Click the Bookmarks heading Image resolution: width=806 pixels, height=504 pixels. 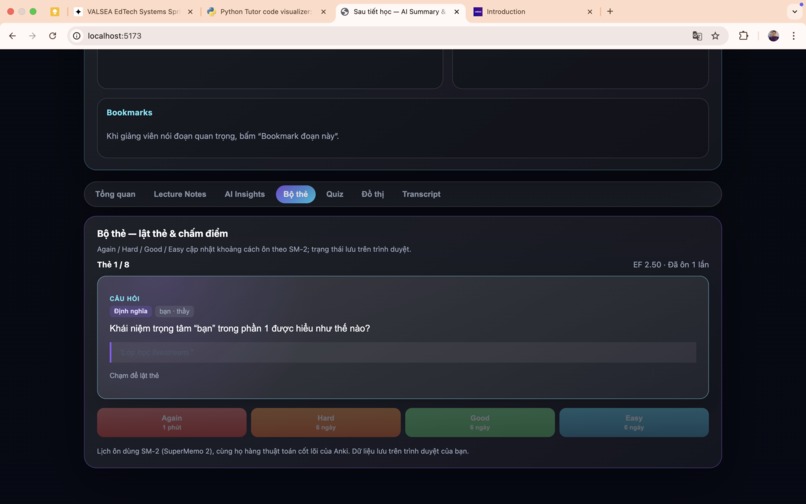click(x=130, y=112)
